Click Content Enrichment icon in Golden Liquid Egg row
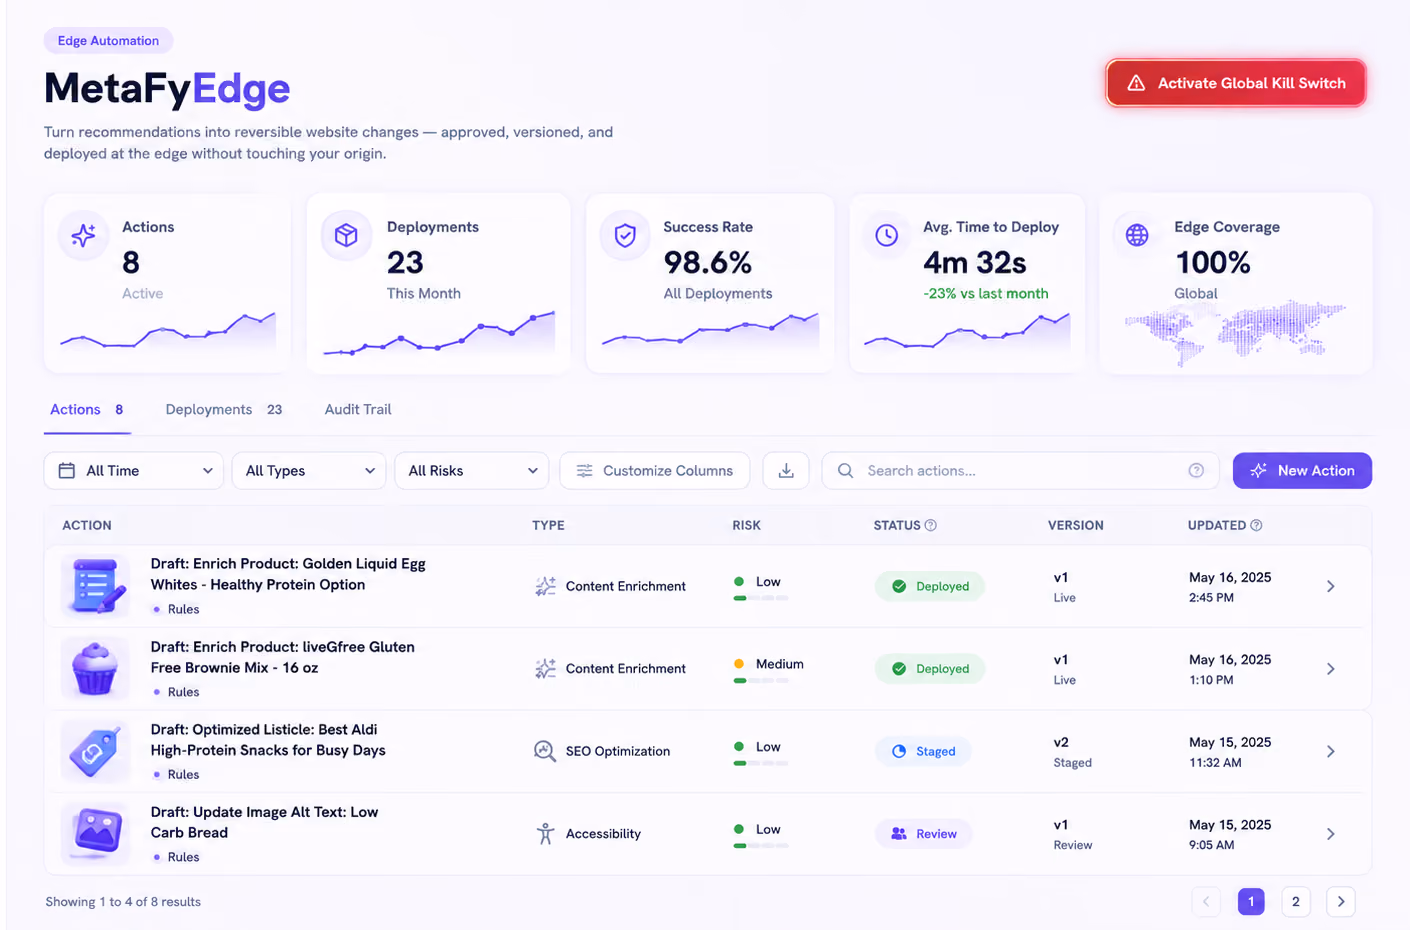1410x930 pixels. pyautogui.click(x=545, y=586)
